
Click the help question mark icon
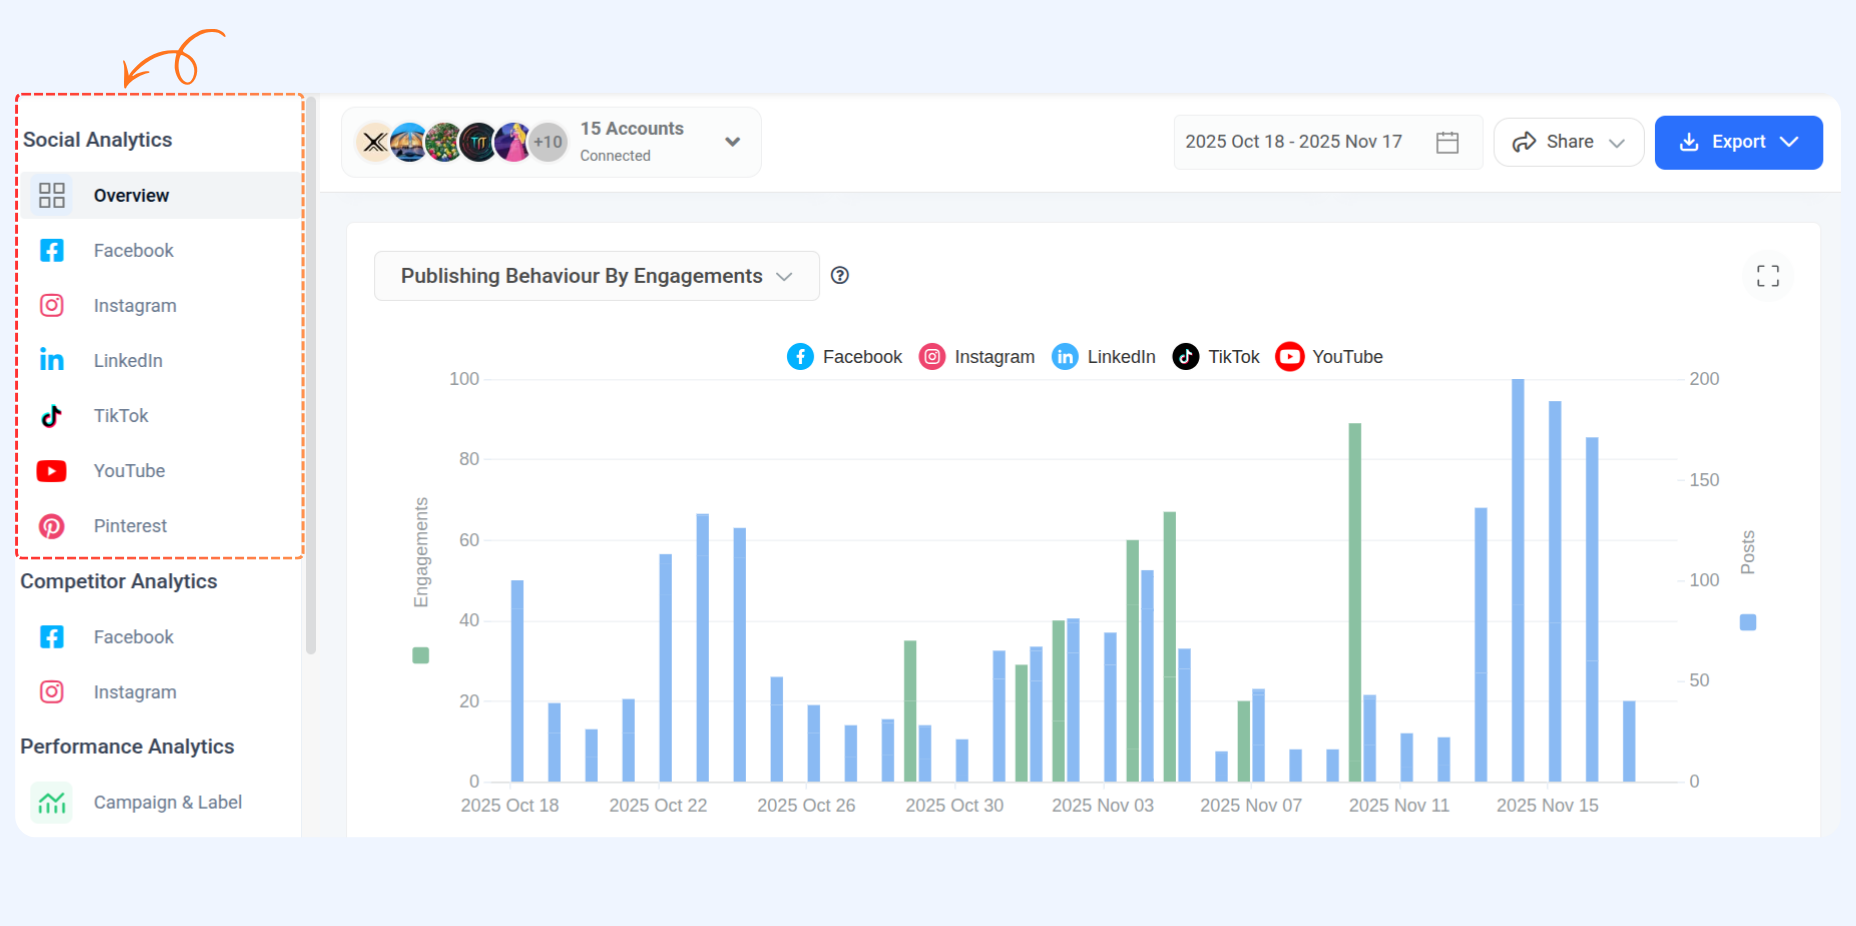[840, 275]
